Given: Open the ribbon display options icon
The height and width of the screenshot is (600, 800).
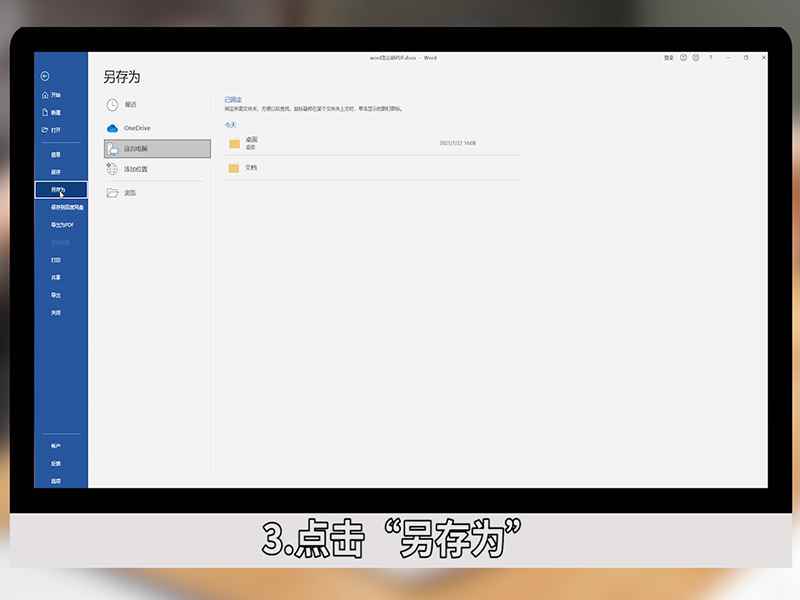Looking at the screenshot, I should tap(710, 58).
